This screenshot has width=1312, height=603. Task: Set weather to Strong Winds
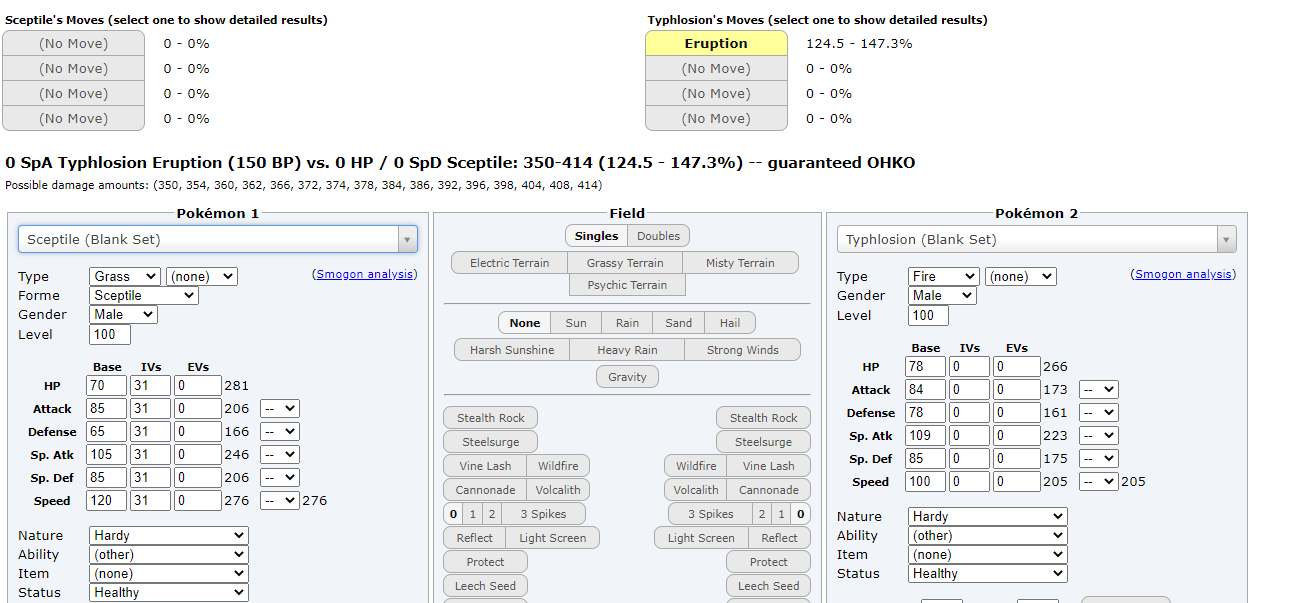click(x=743, y=350)
